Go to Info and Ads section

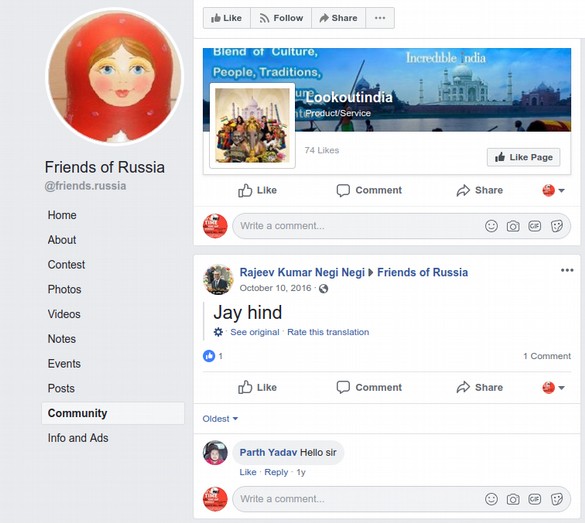(78, 438)
